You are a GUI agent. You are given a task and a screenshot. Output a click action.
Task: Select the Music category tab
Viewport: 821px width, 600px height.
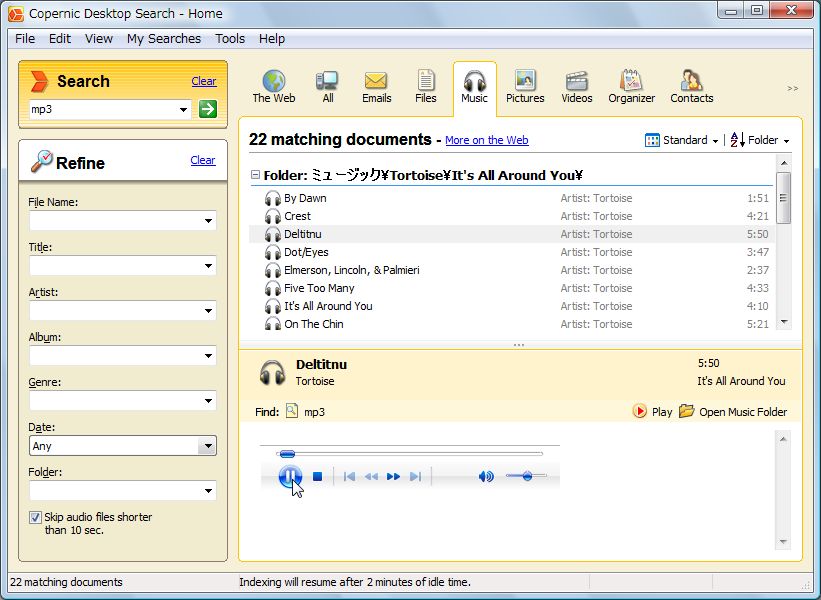[474, 87]
